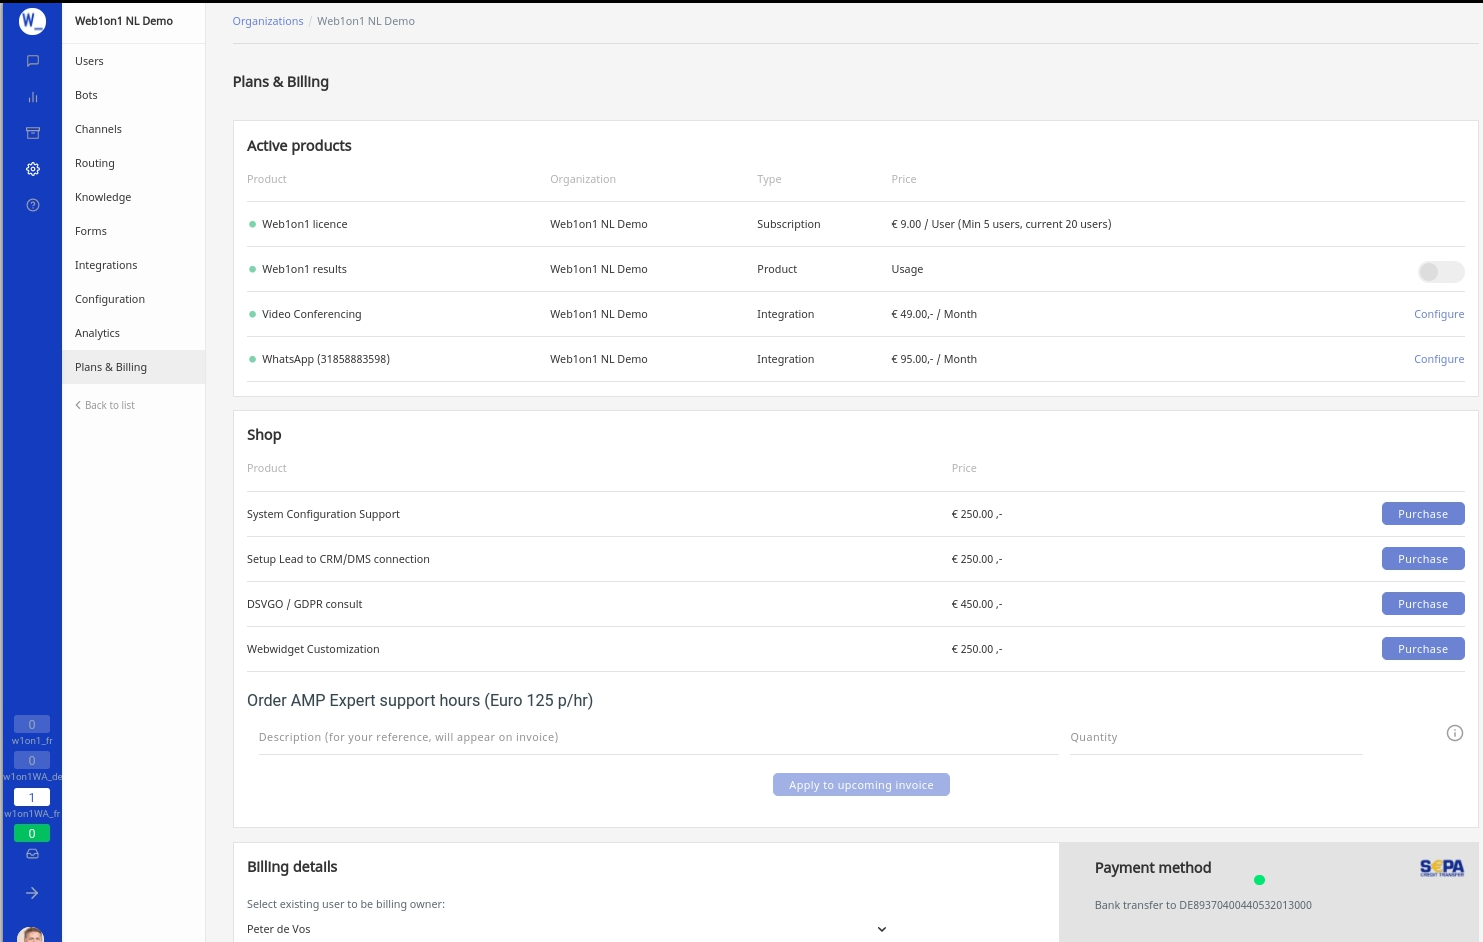Viewport: 1483px width, 942px height.
Task: Configure the Video Conferencing integration
Action: coord(1439,314)
